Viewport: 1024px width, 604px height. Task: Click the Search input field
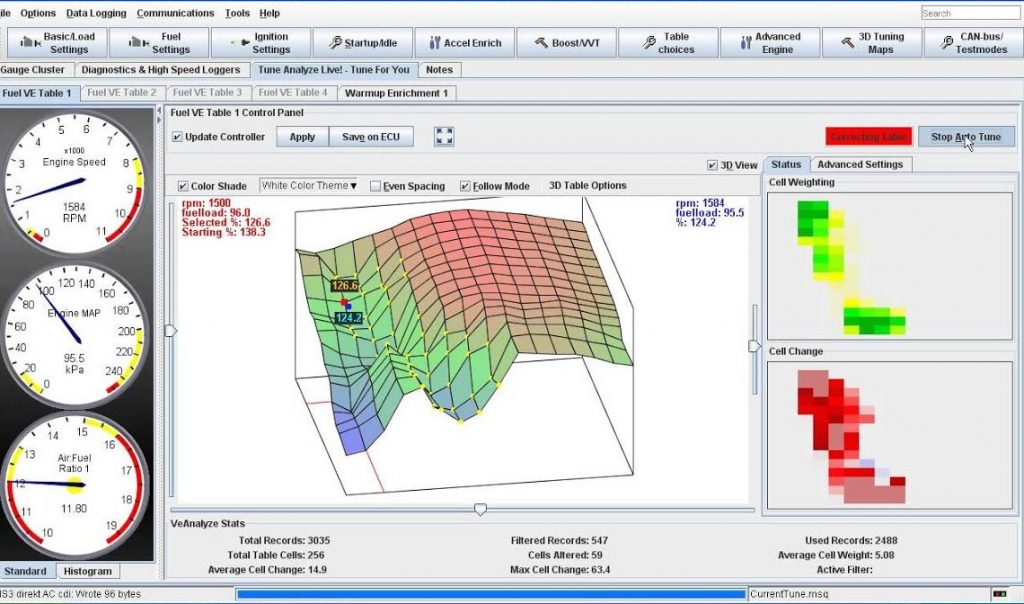pos(968,13)
